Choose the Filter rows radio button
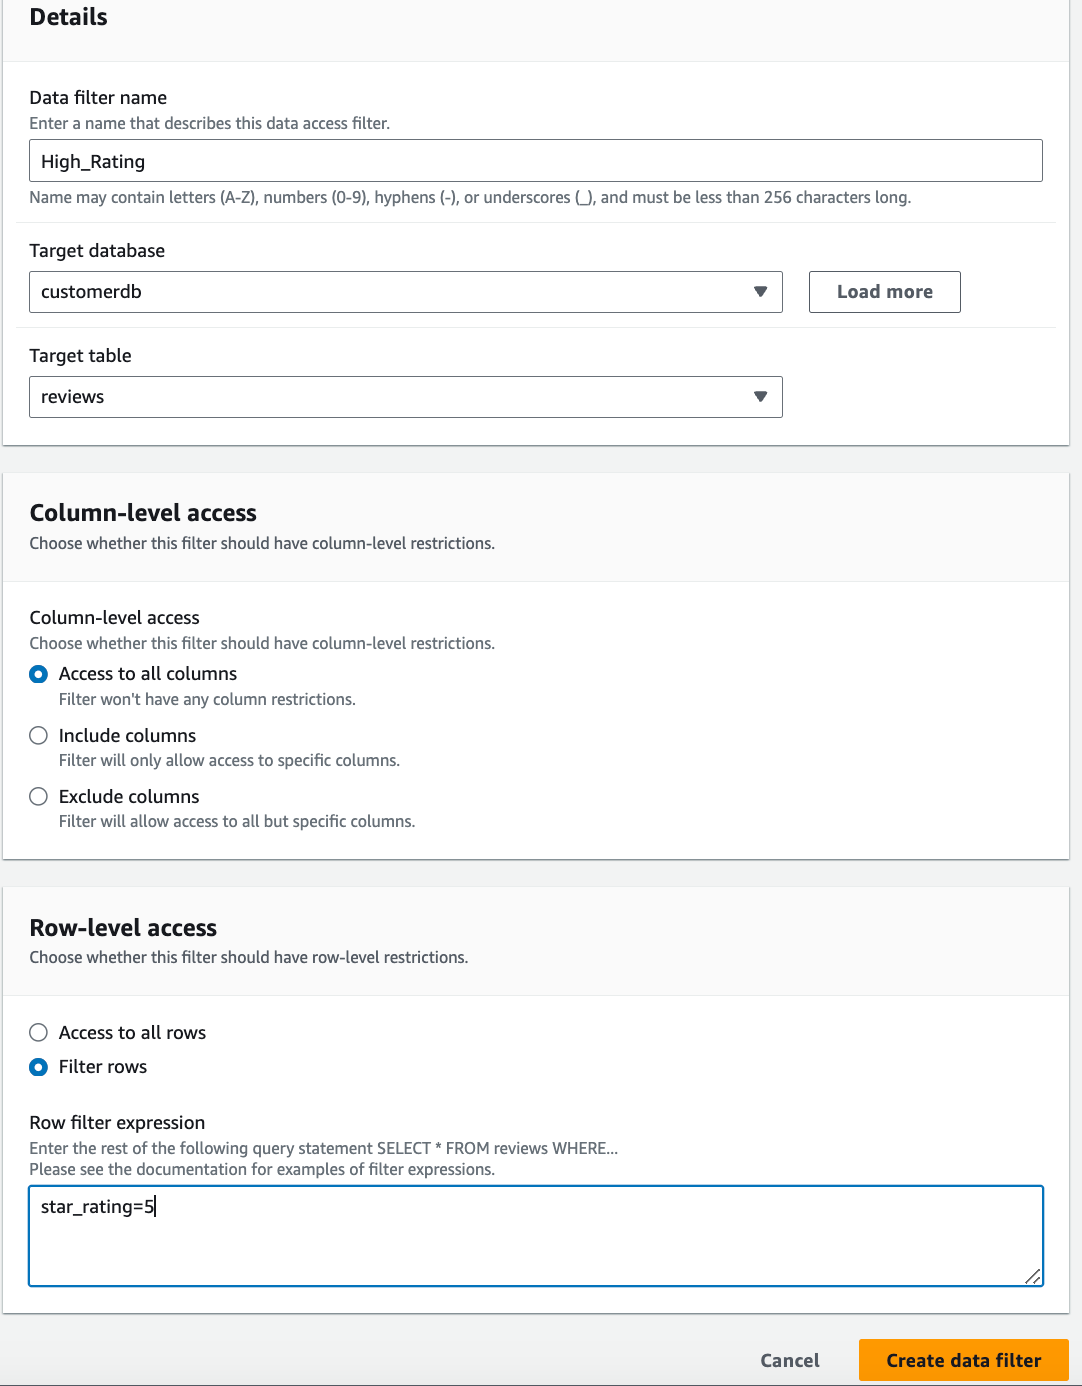The width and height of the screenshot is (1082, 1386). click(x=39, y=1067)
